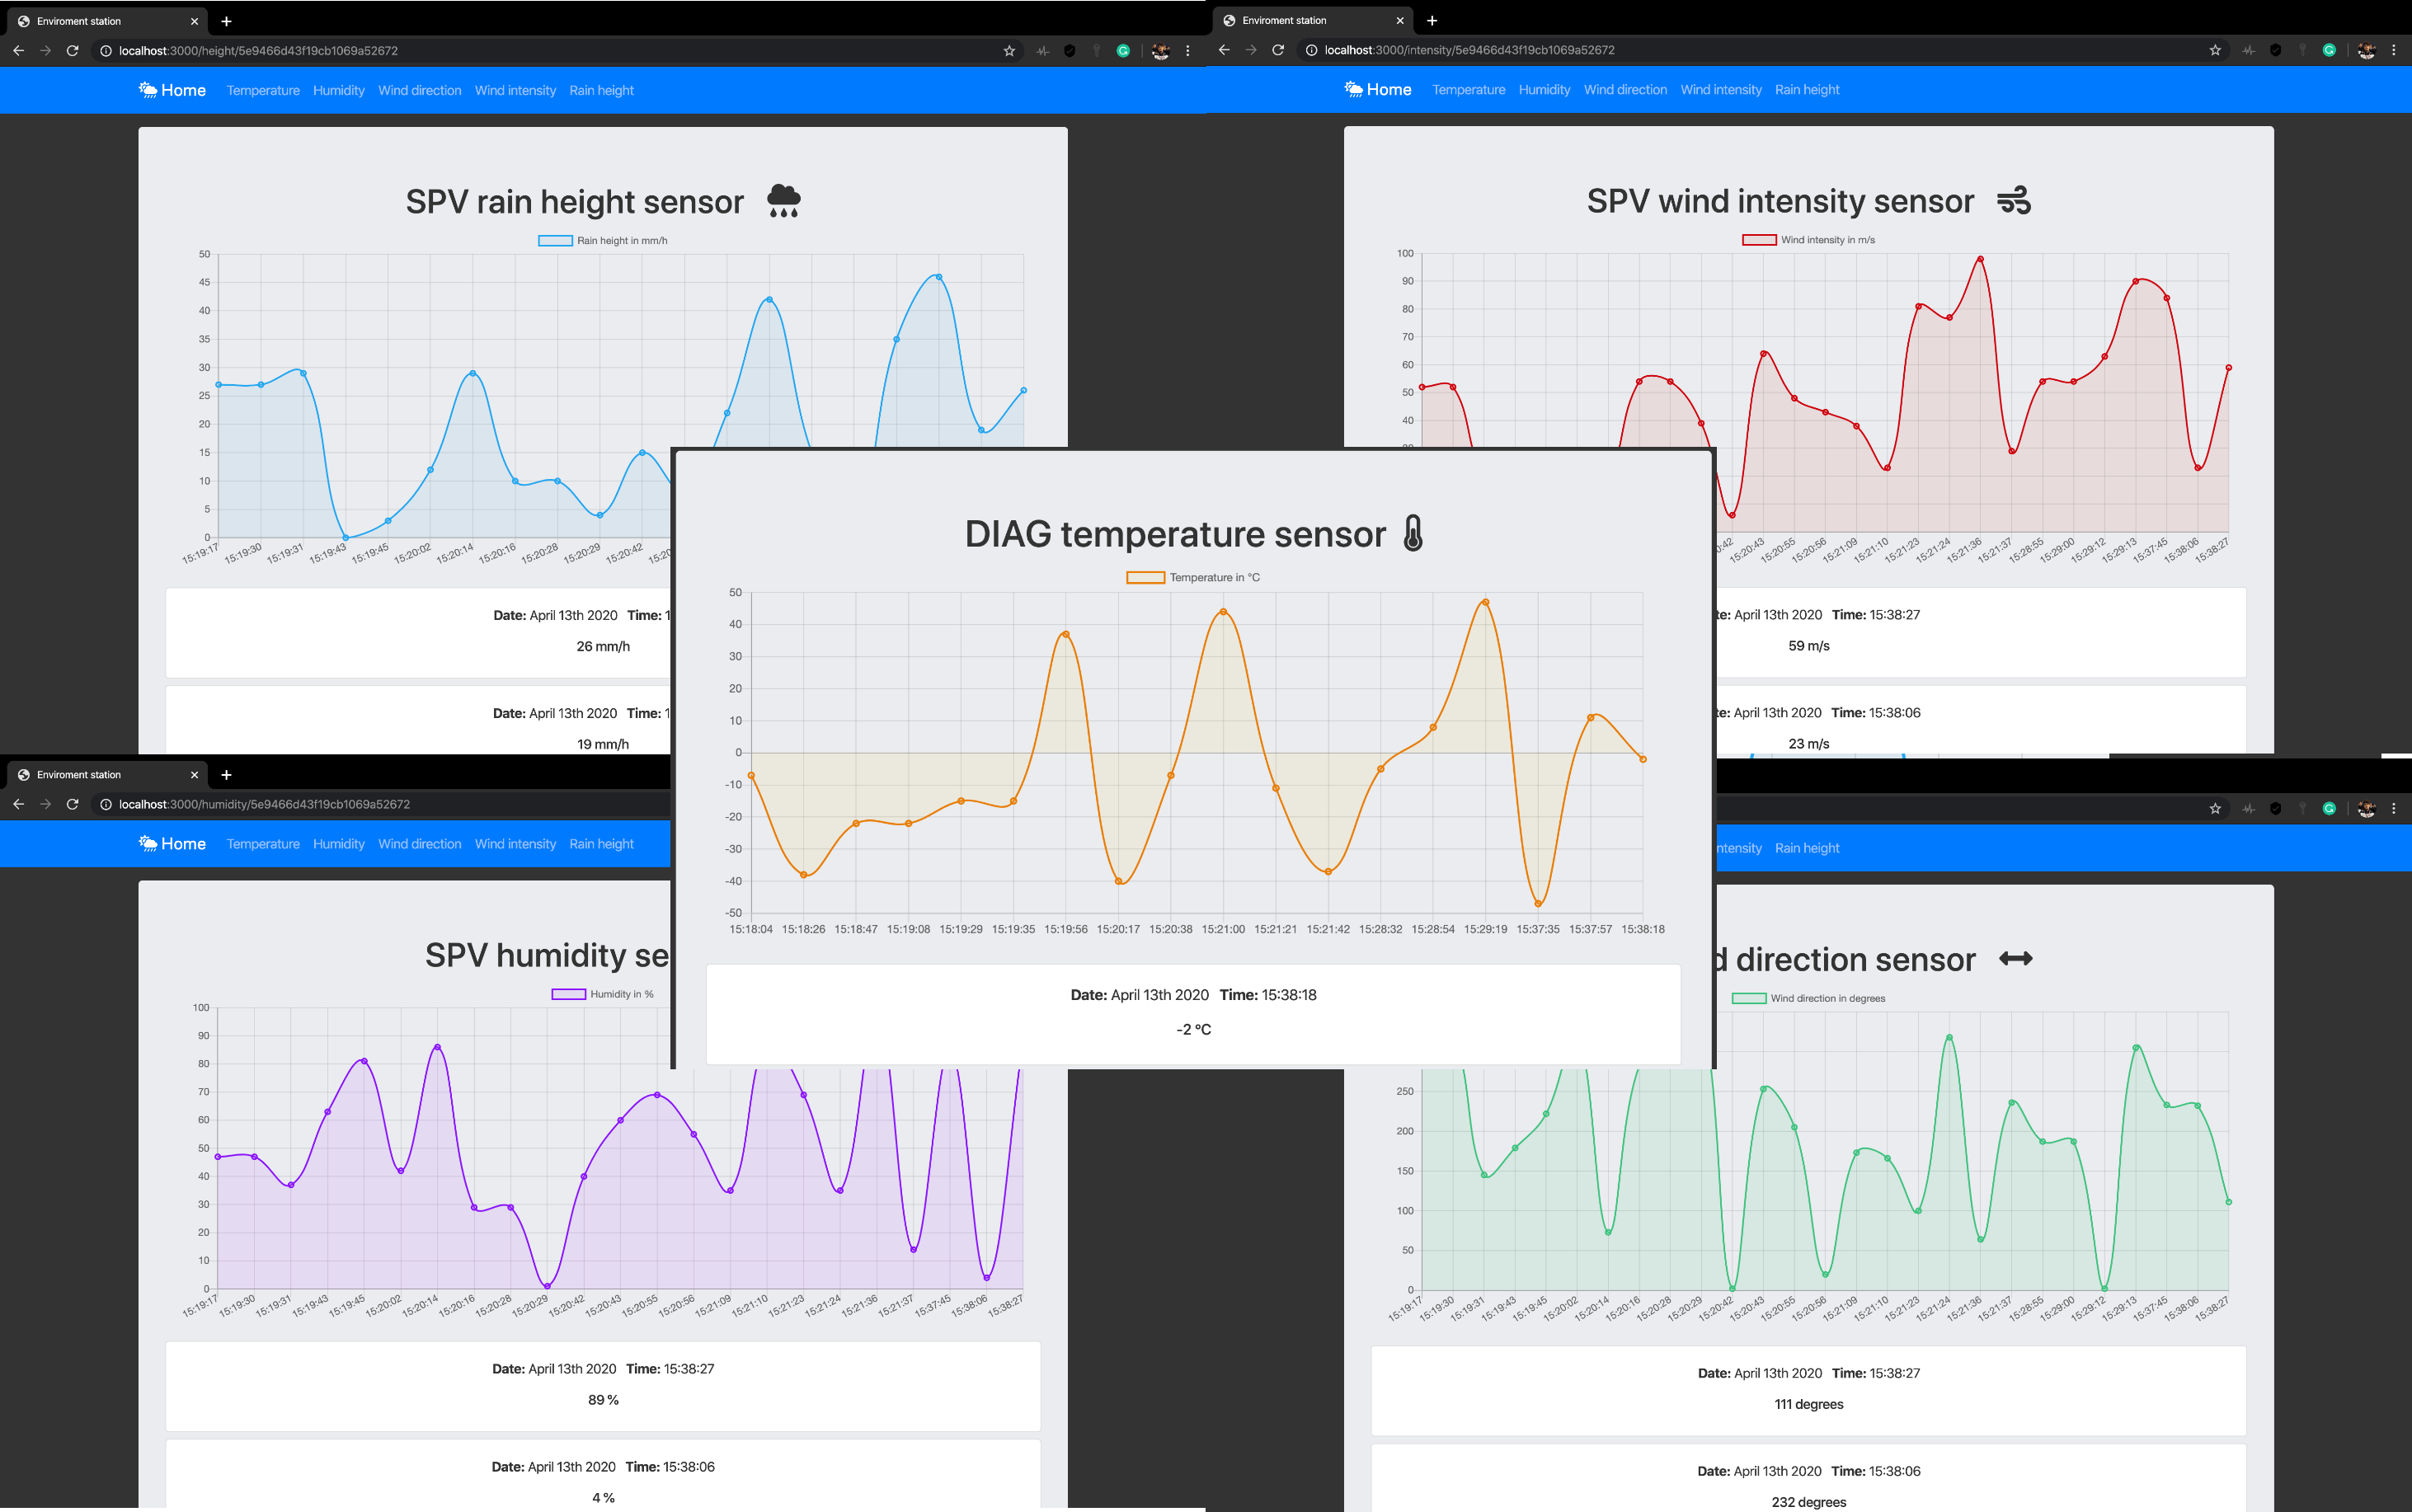The height and width of the screenshot is (1512, 2412).
Task: Go forward in humidity browser window
Action: (x=45, y=804)
